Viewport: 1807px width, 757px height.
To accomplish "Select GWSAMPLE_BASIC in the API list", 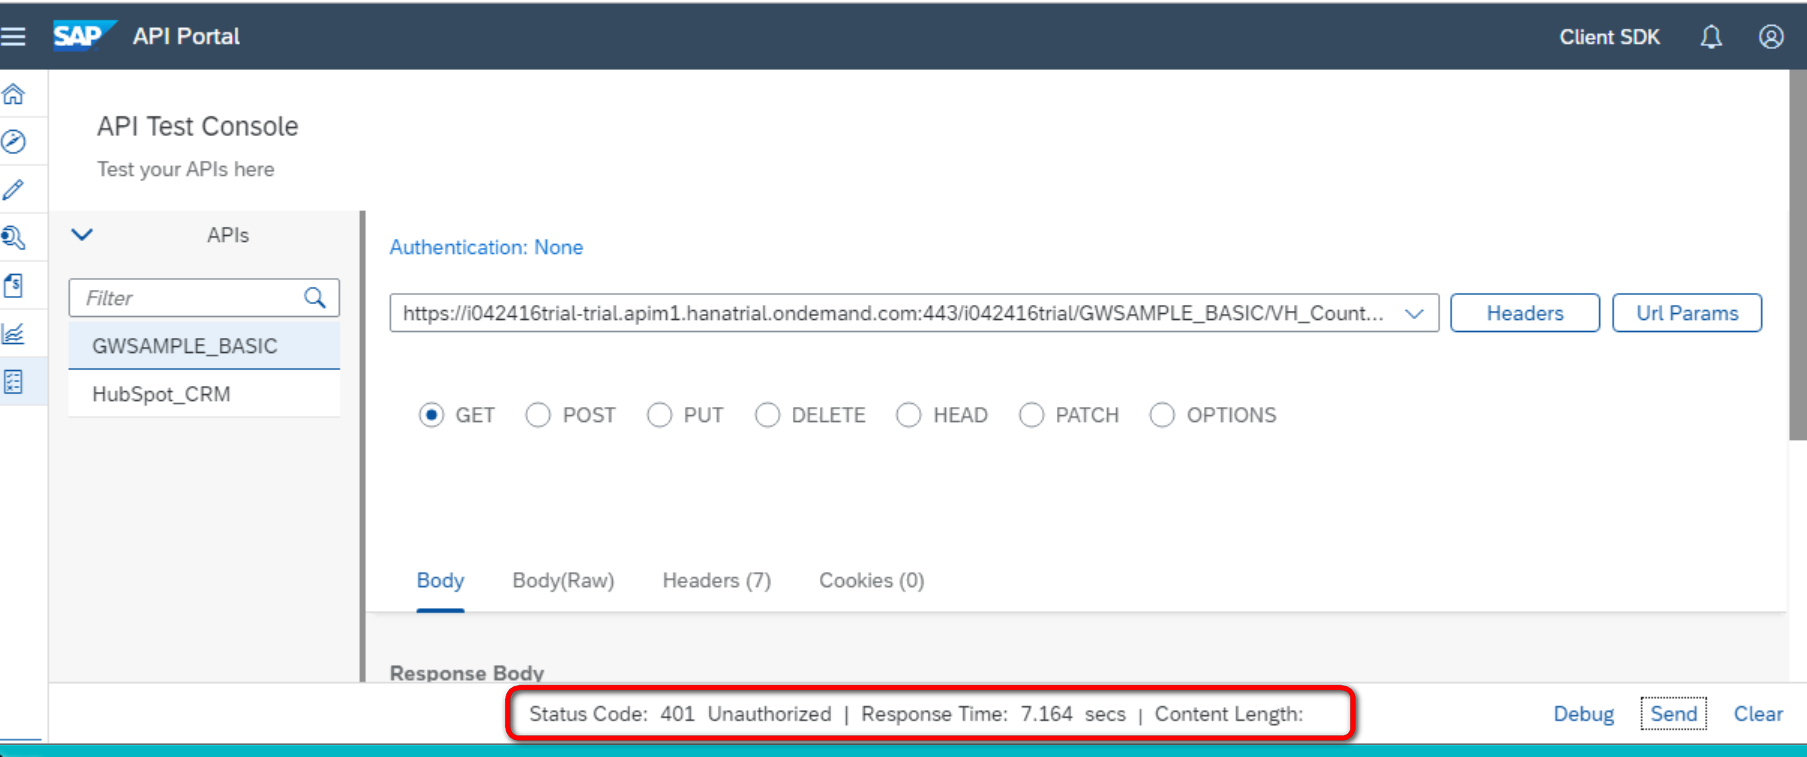I will 204,346.
